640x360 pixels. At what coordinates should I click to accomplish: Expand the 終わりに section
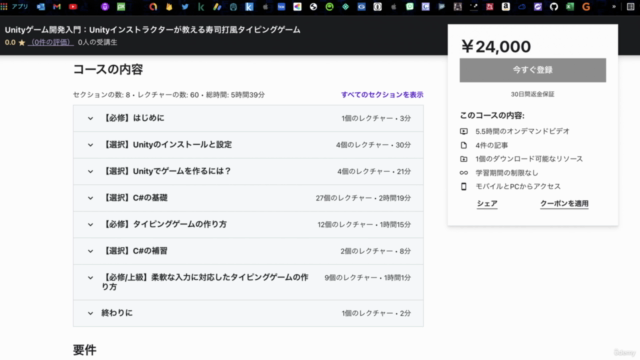tap(248, 313)
